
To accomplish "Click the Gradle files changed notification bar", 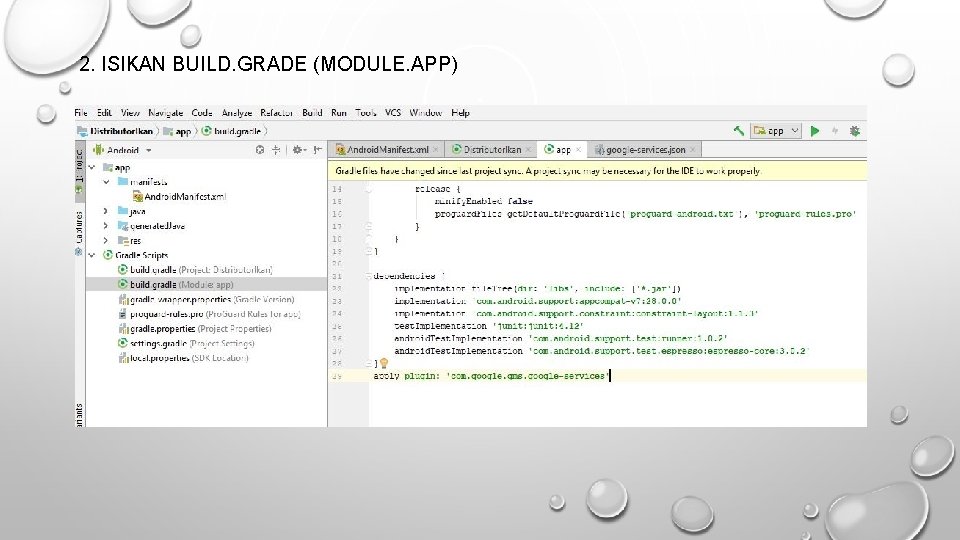I will (598, 171).
